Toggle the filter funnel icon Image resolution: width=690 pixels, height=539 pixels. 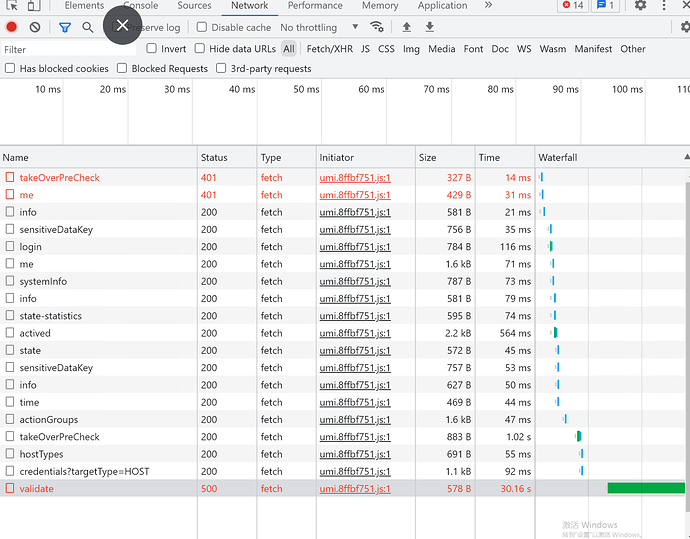click(x=65, y=27)
